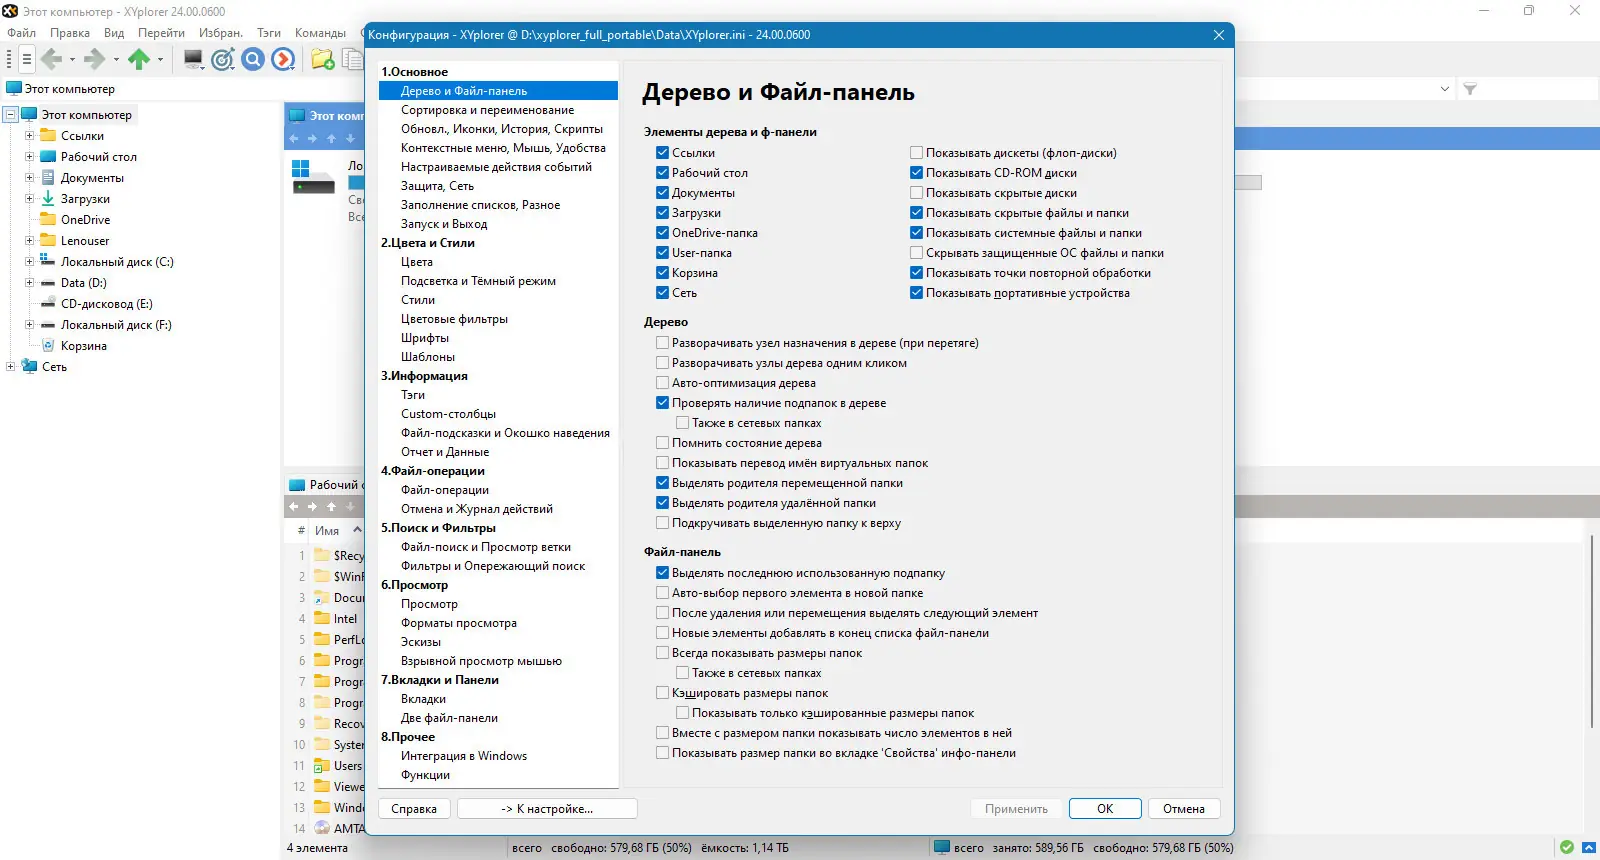This screenshot has width=1600, height=860.
Task: Click the Back arrow in main toolbar
Action: [x=52, y=60]
